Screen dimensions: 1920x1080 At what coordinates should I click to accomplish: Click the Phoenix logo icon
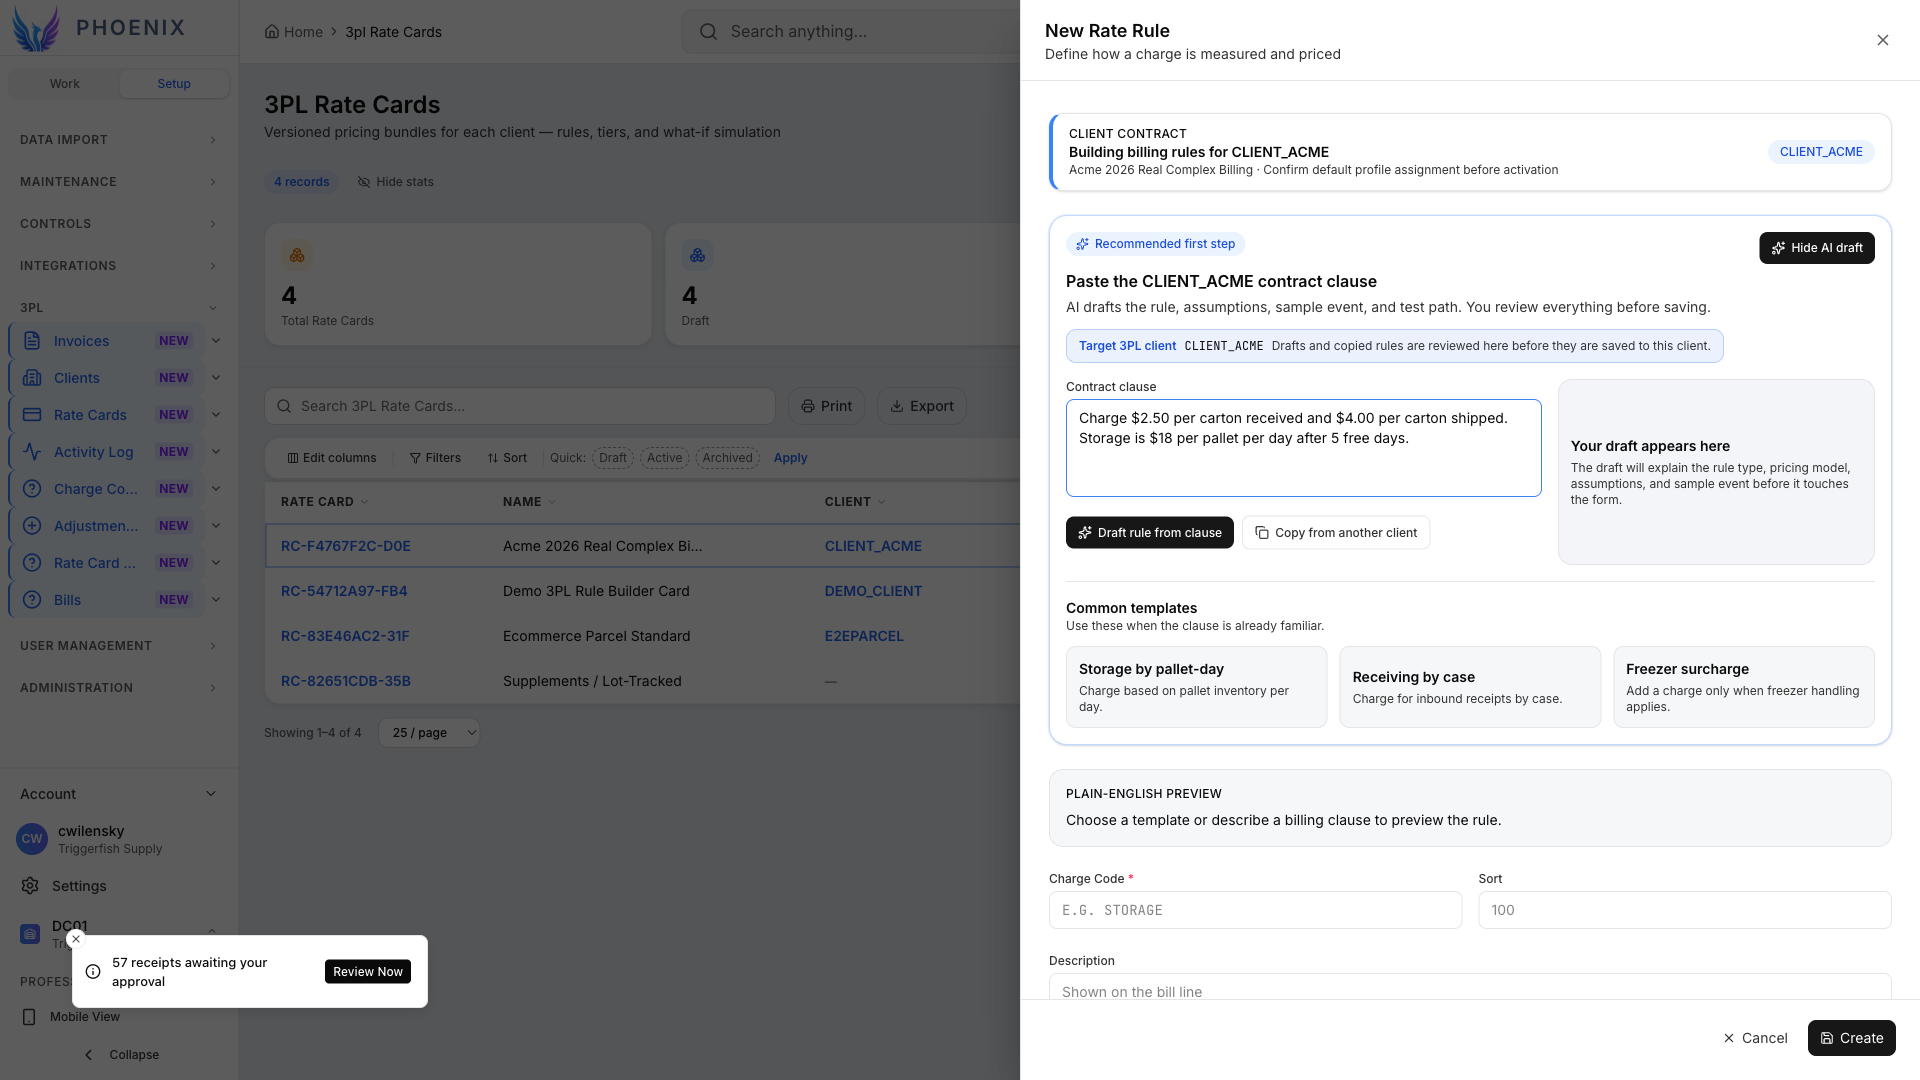tap(36, 28)
